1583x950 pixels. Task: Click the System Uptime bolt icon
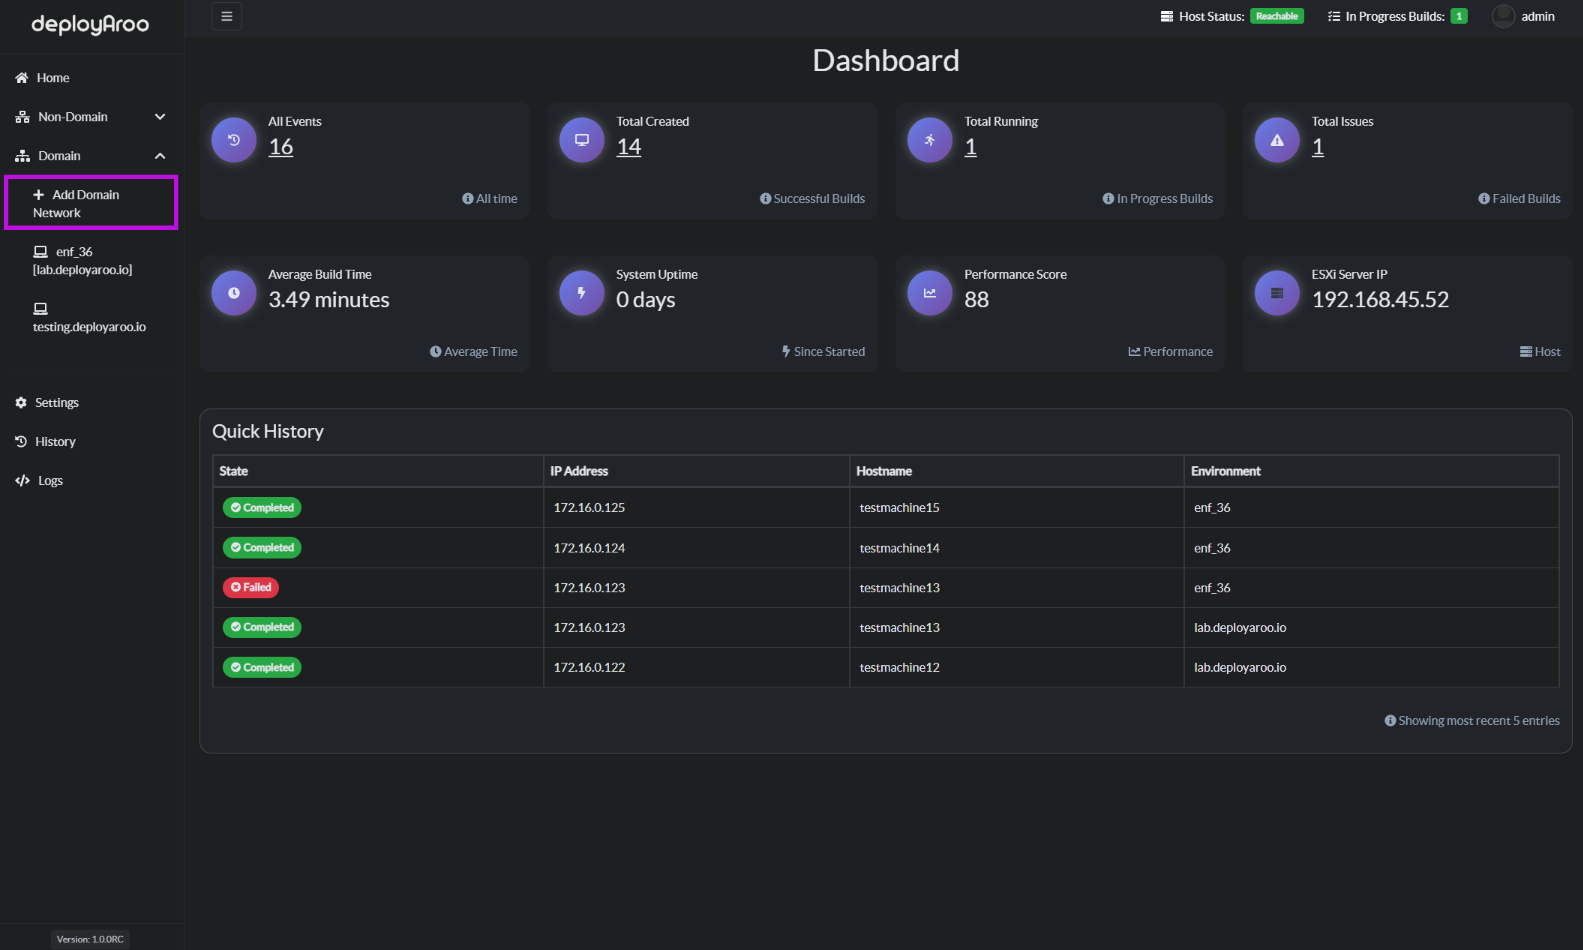pos(582,293)
